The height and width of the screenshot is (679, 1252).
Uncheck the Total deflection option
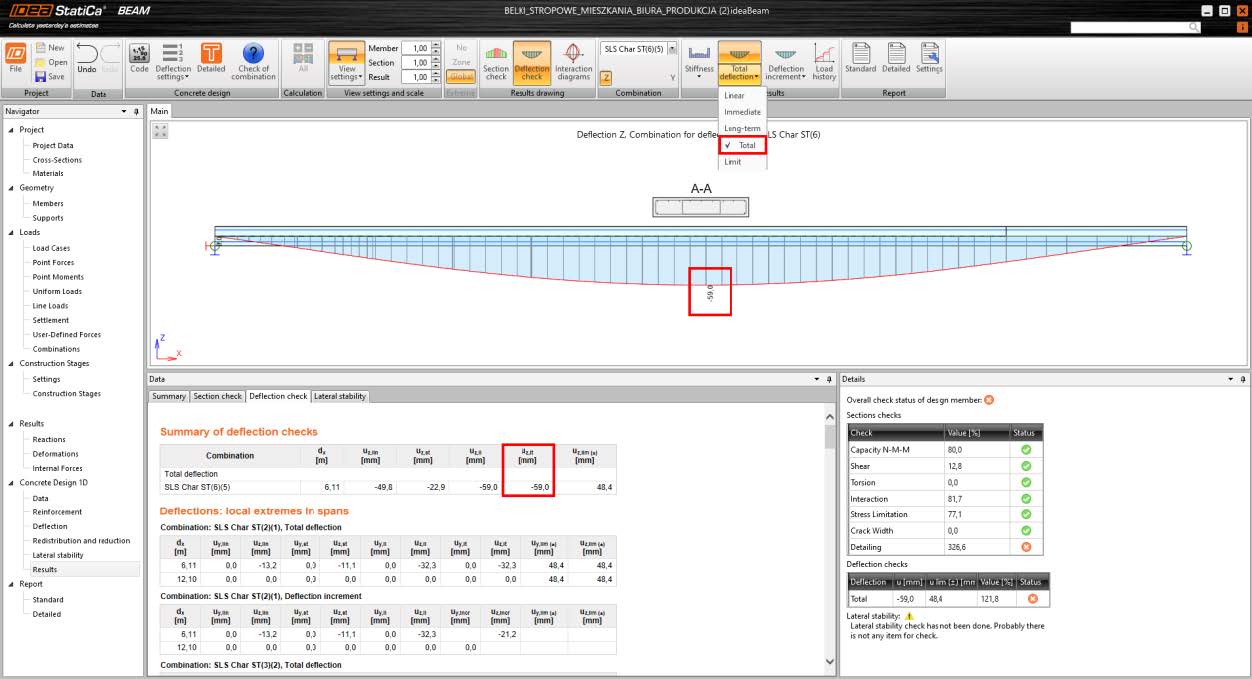pos(744,145)
